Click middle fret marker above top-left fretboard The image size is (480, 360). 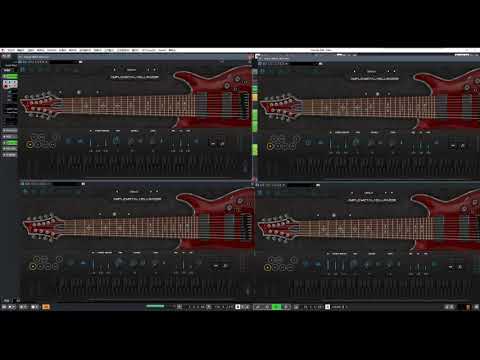pyautogui.click(x=79, y=92)
